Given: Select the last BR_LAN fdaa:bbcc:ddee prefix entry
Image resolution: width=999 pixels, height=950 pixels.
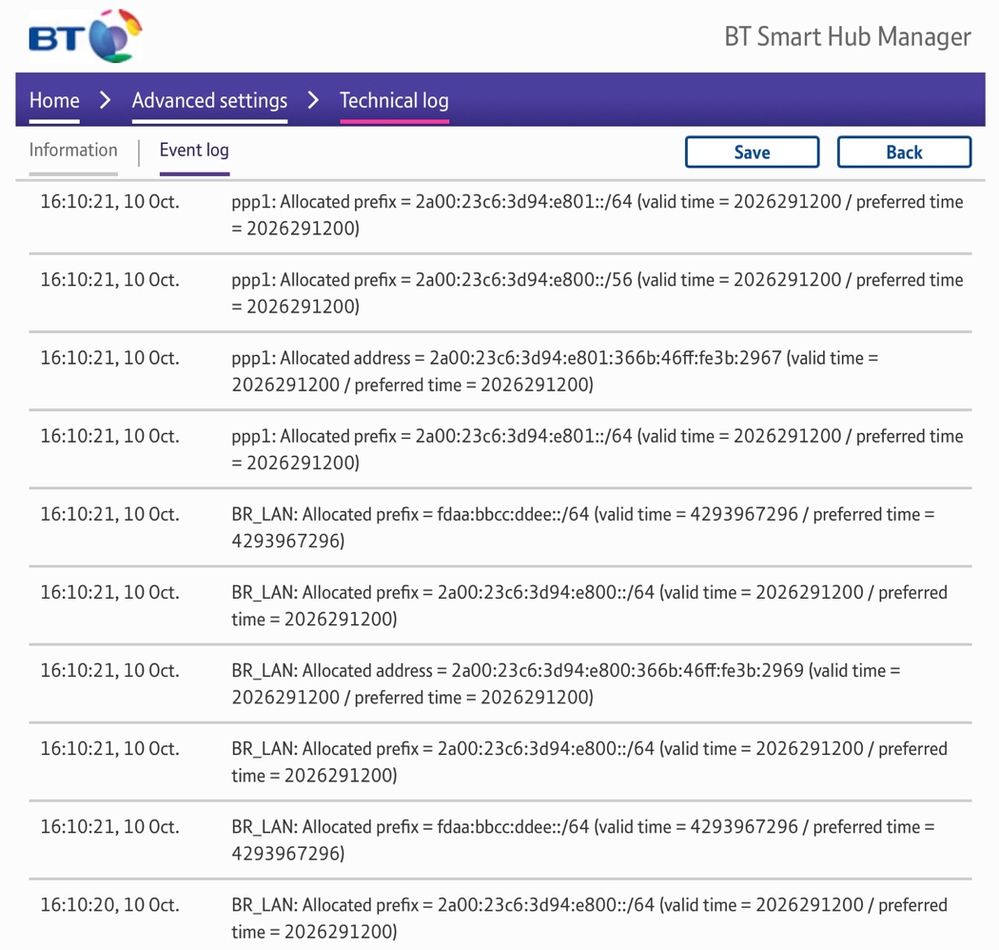Looking at the screenshot, I should coord(582,840).
